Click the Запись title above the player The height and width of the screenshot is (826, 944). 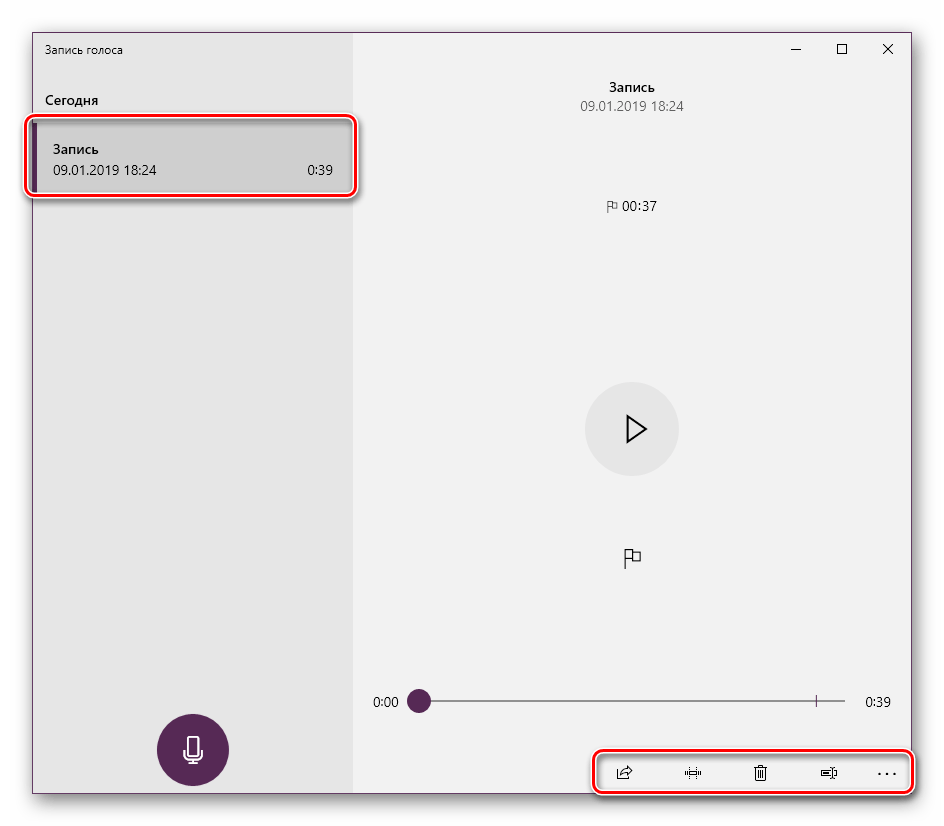[632, 88]
